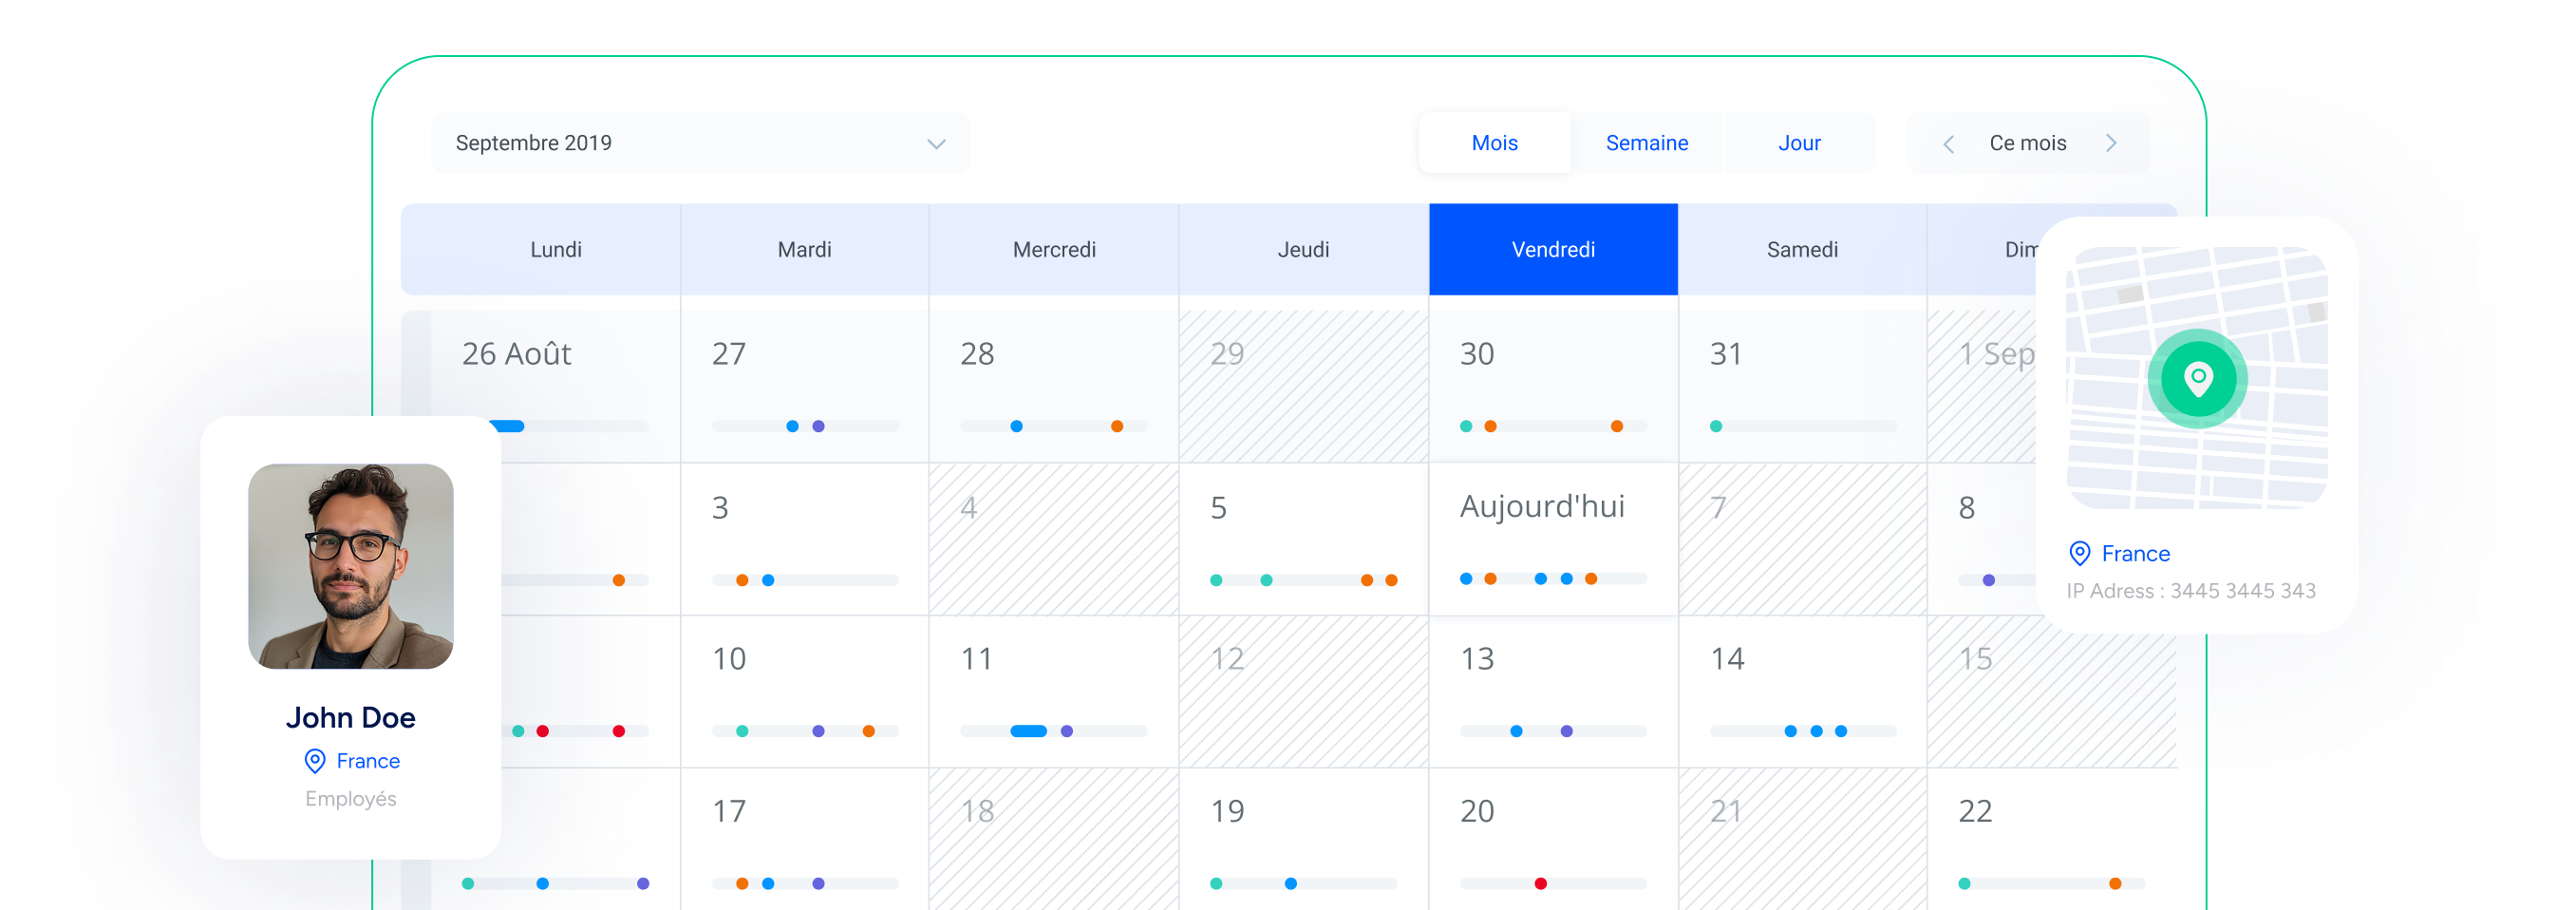Click the IP Adress text

(x=2191, y=591)
